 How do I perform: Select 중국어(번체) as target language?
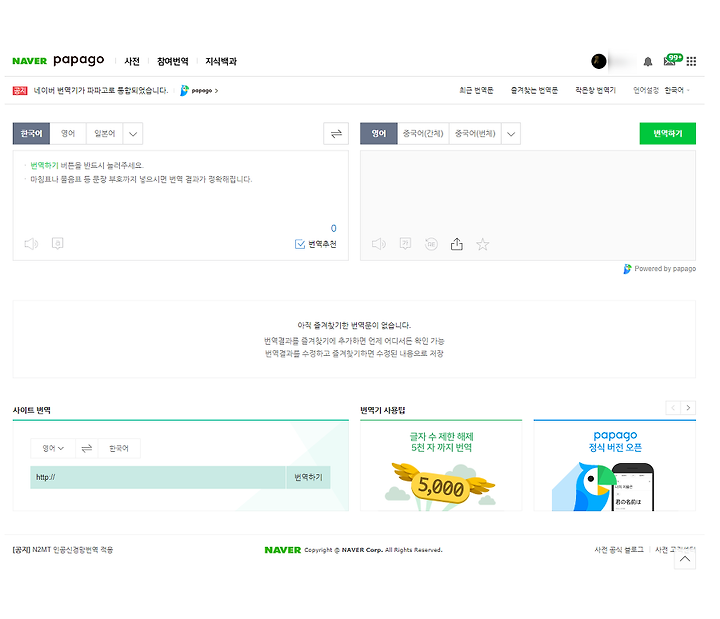coord(475,134)
